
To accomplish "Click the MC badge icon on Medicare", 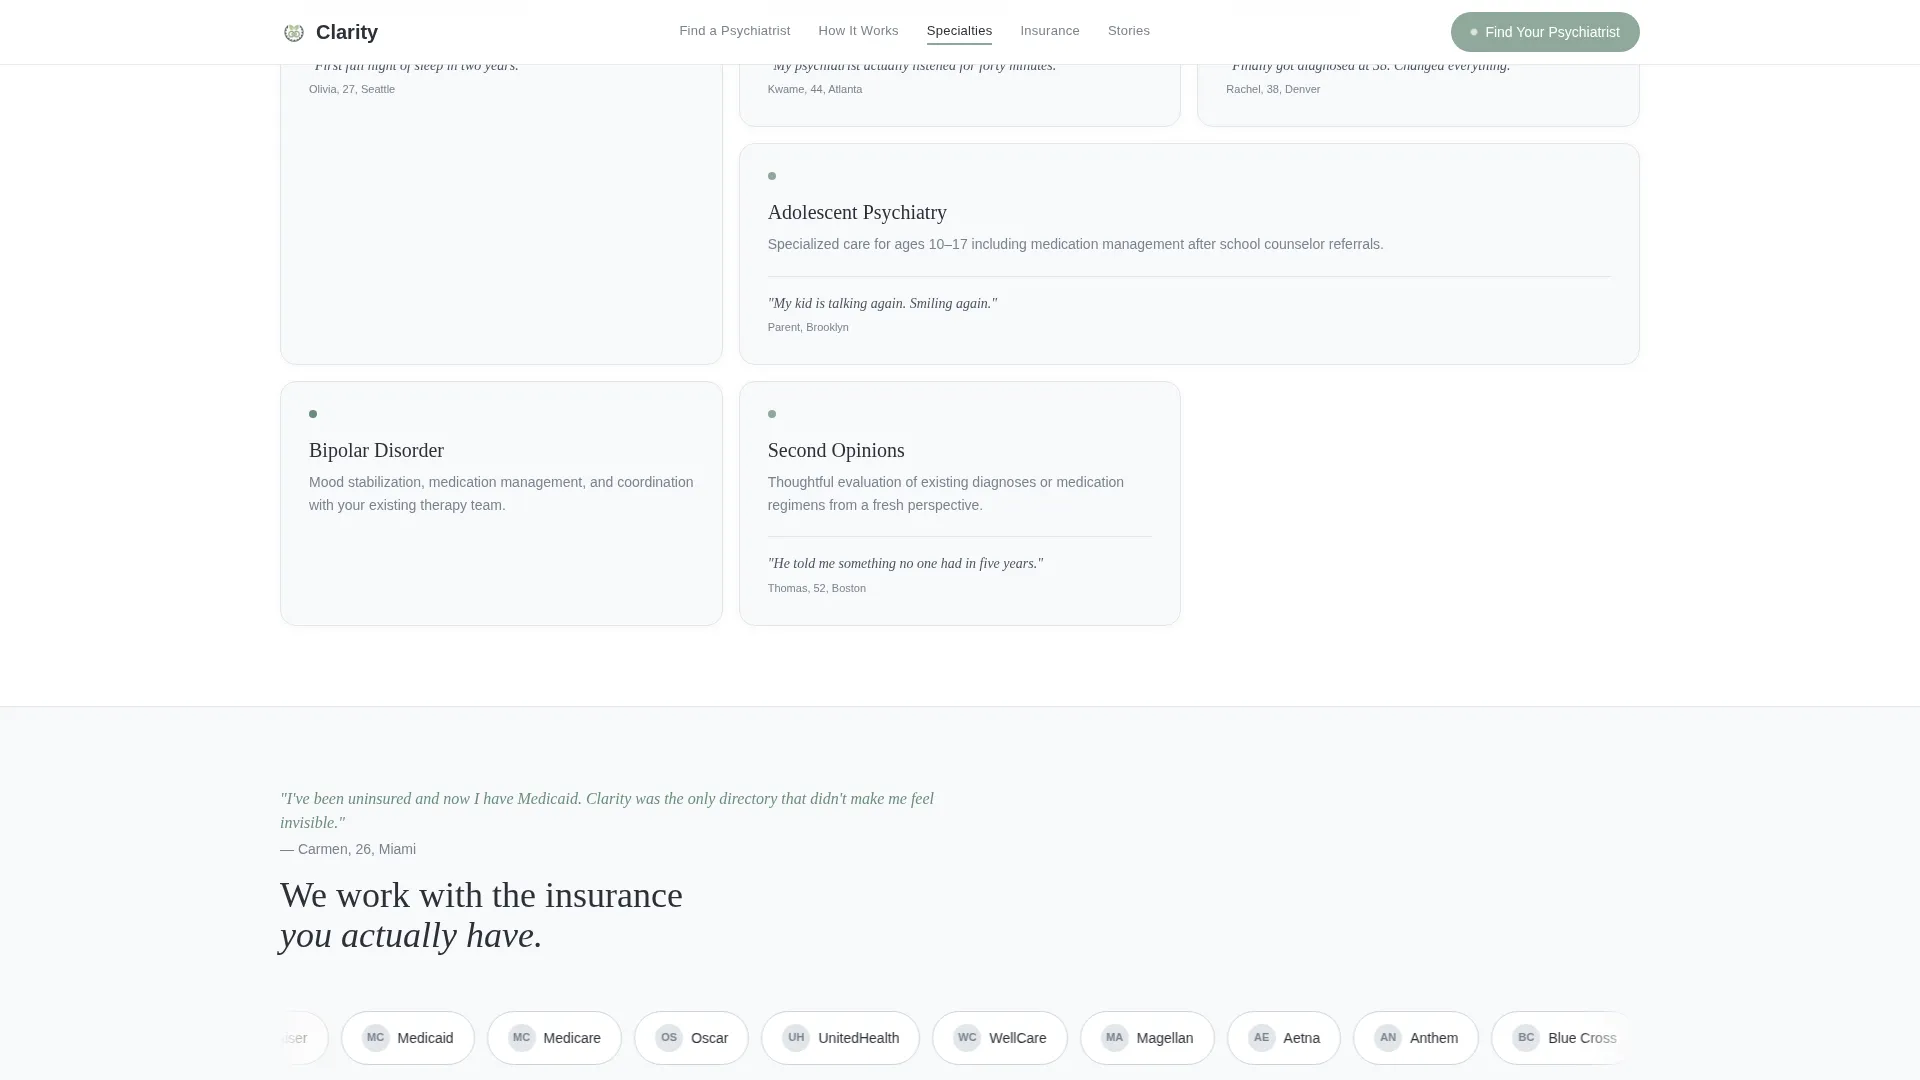I will pos(522,1038).
